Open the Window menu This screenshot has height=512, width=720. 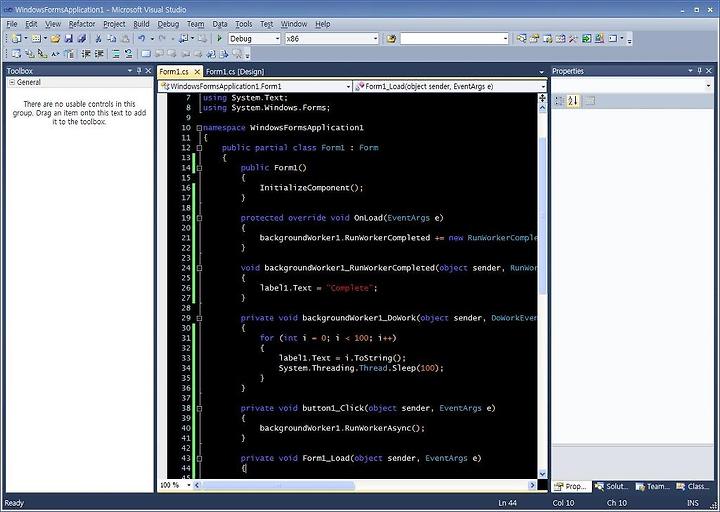tap(293, 24)
